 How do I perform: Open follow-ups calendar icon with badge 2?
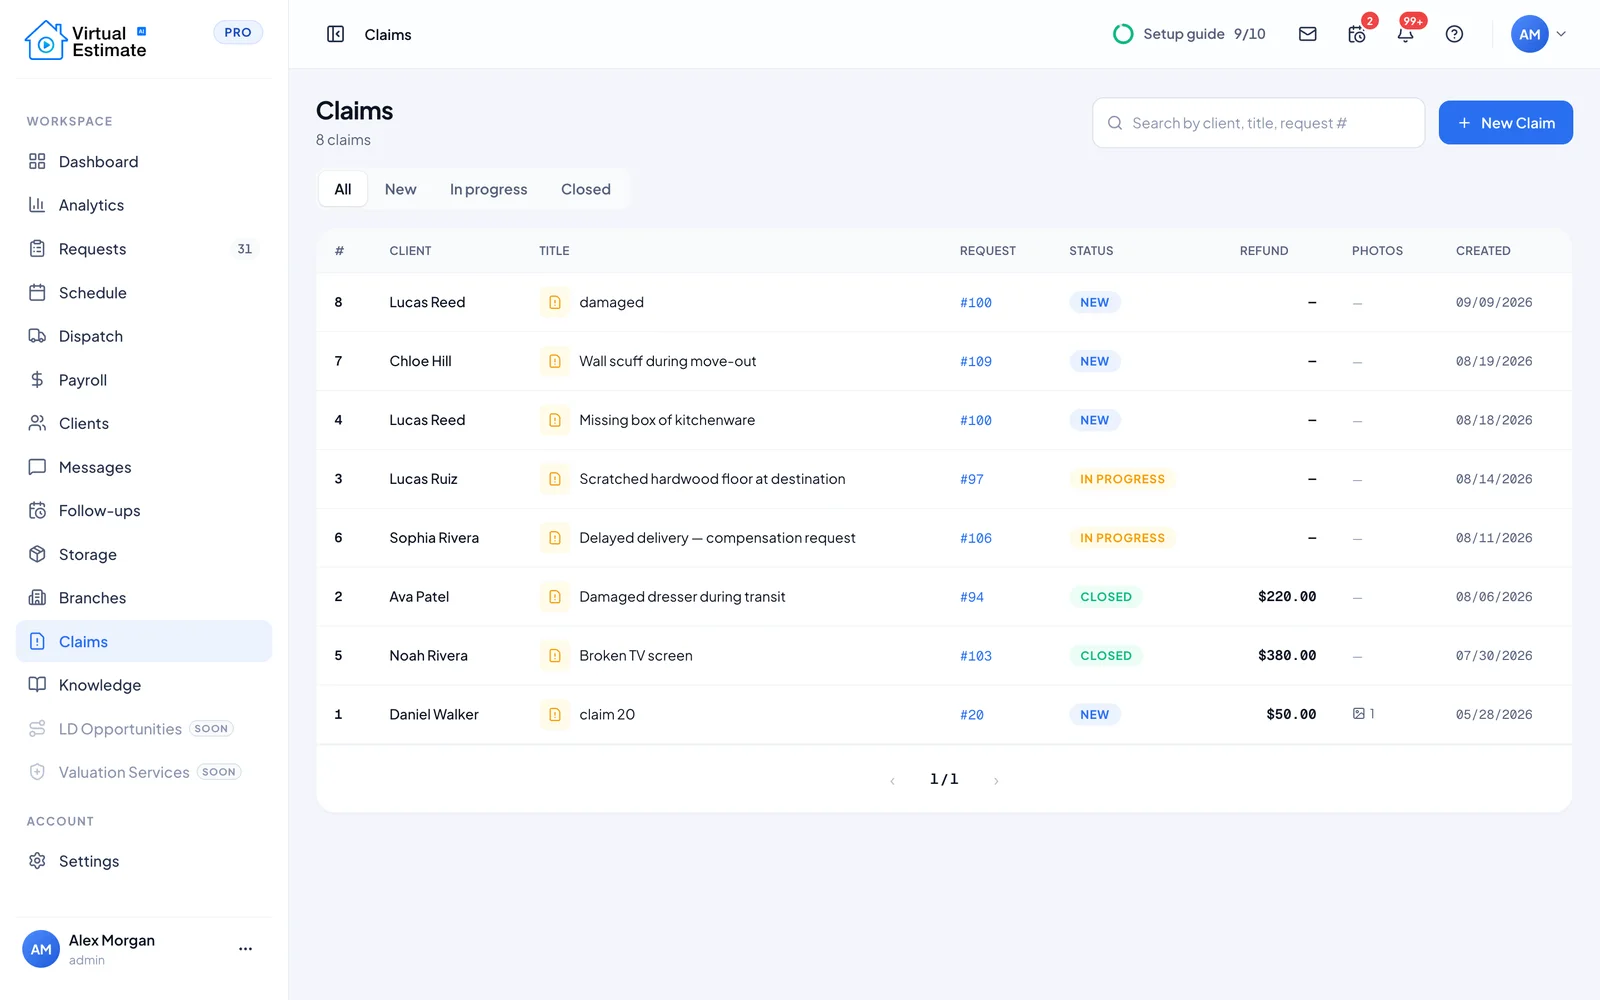[x=1357, y=34]
